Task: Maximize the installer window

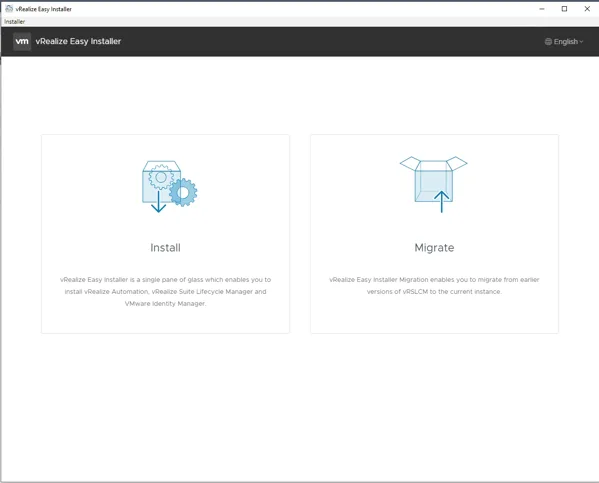Action: (564, 9)
